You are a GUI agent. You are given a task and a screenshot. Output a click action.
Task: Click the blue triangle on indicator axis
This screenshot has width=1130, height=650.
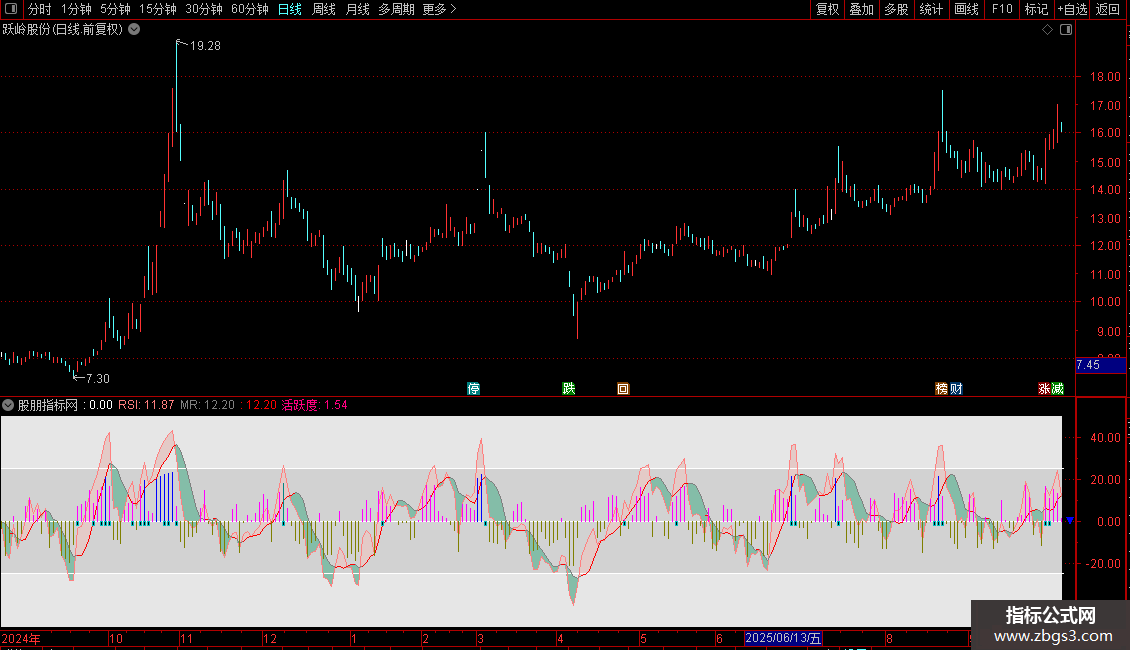click(1069, 520)
